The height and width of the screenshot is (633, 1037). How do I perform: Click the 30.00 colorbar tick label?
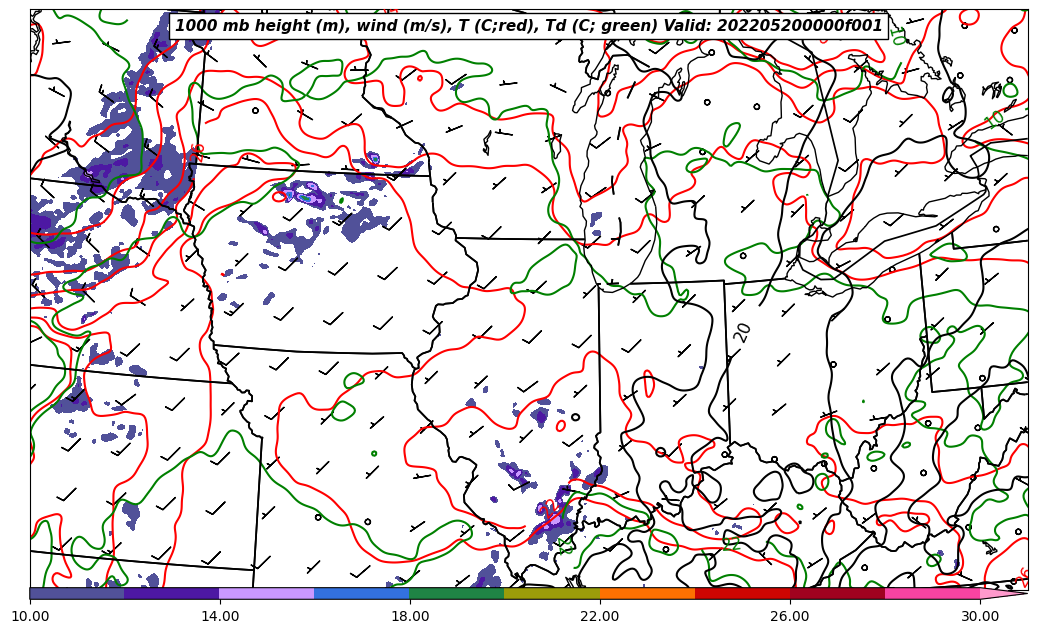pyautogui.click(x=980, y=616)
